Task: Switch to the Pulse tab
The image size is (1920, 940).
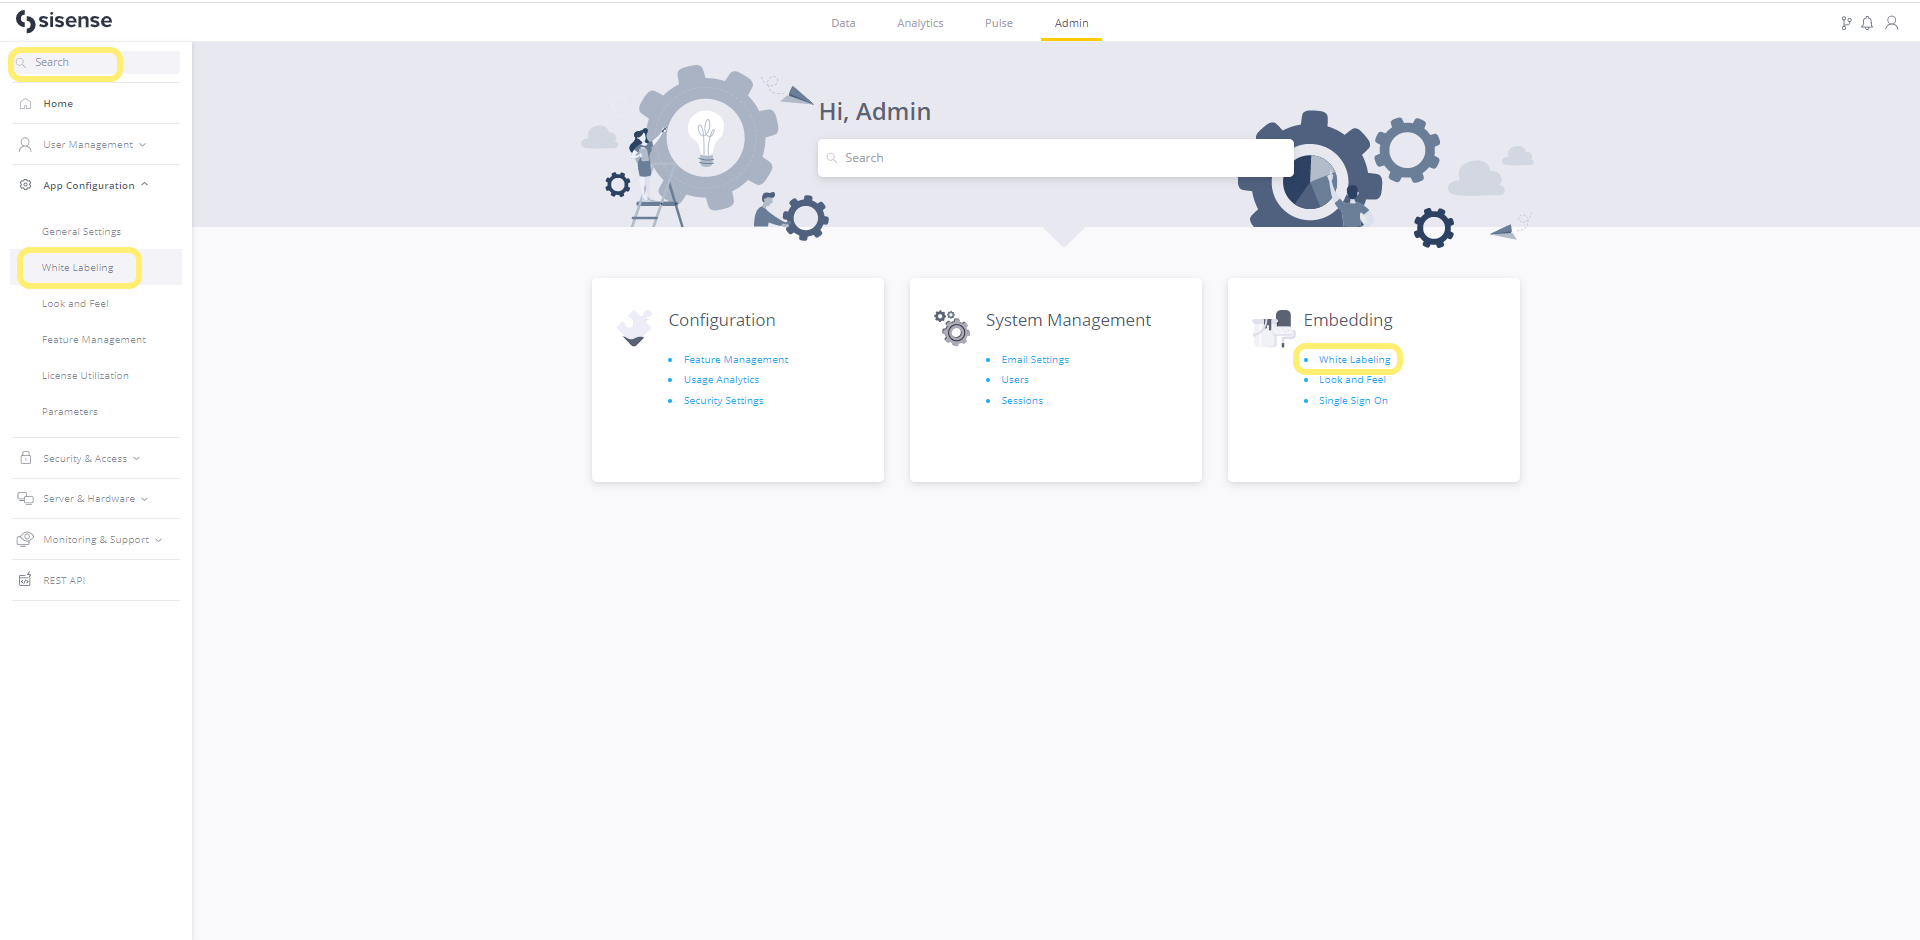Action: (999, 23)
